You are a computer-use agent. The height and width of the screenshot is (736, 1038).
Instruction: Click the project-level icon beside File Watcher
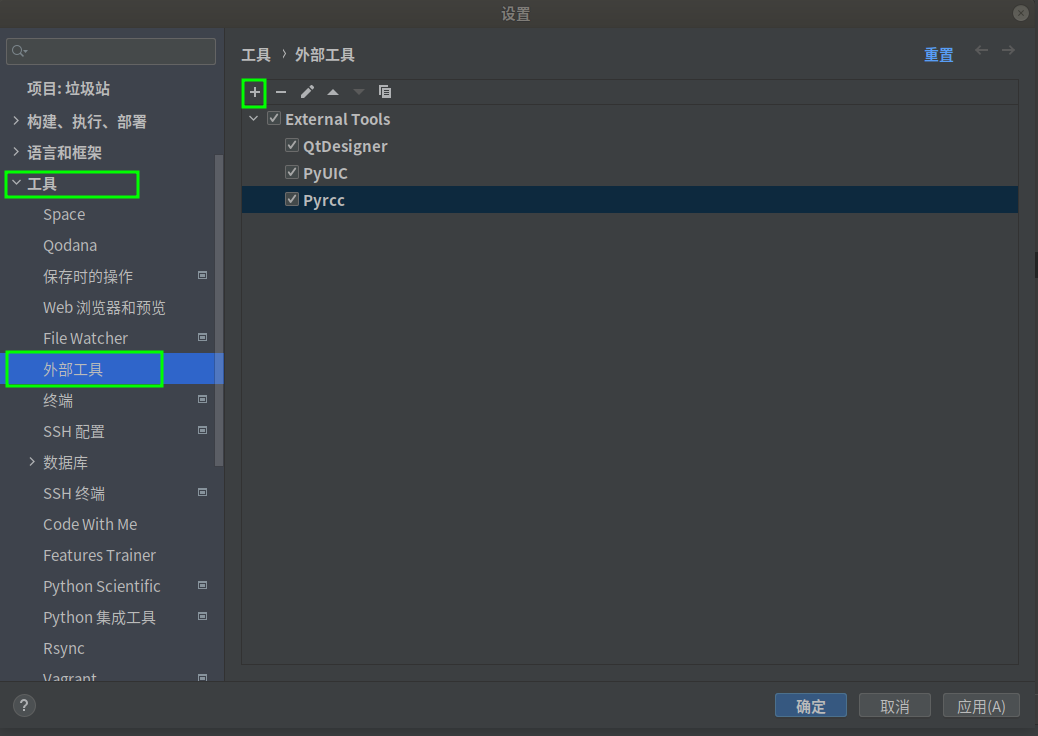tap(202, 338)
